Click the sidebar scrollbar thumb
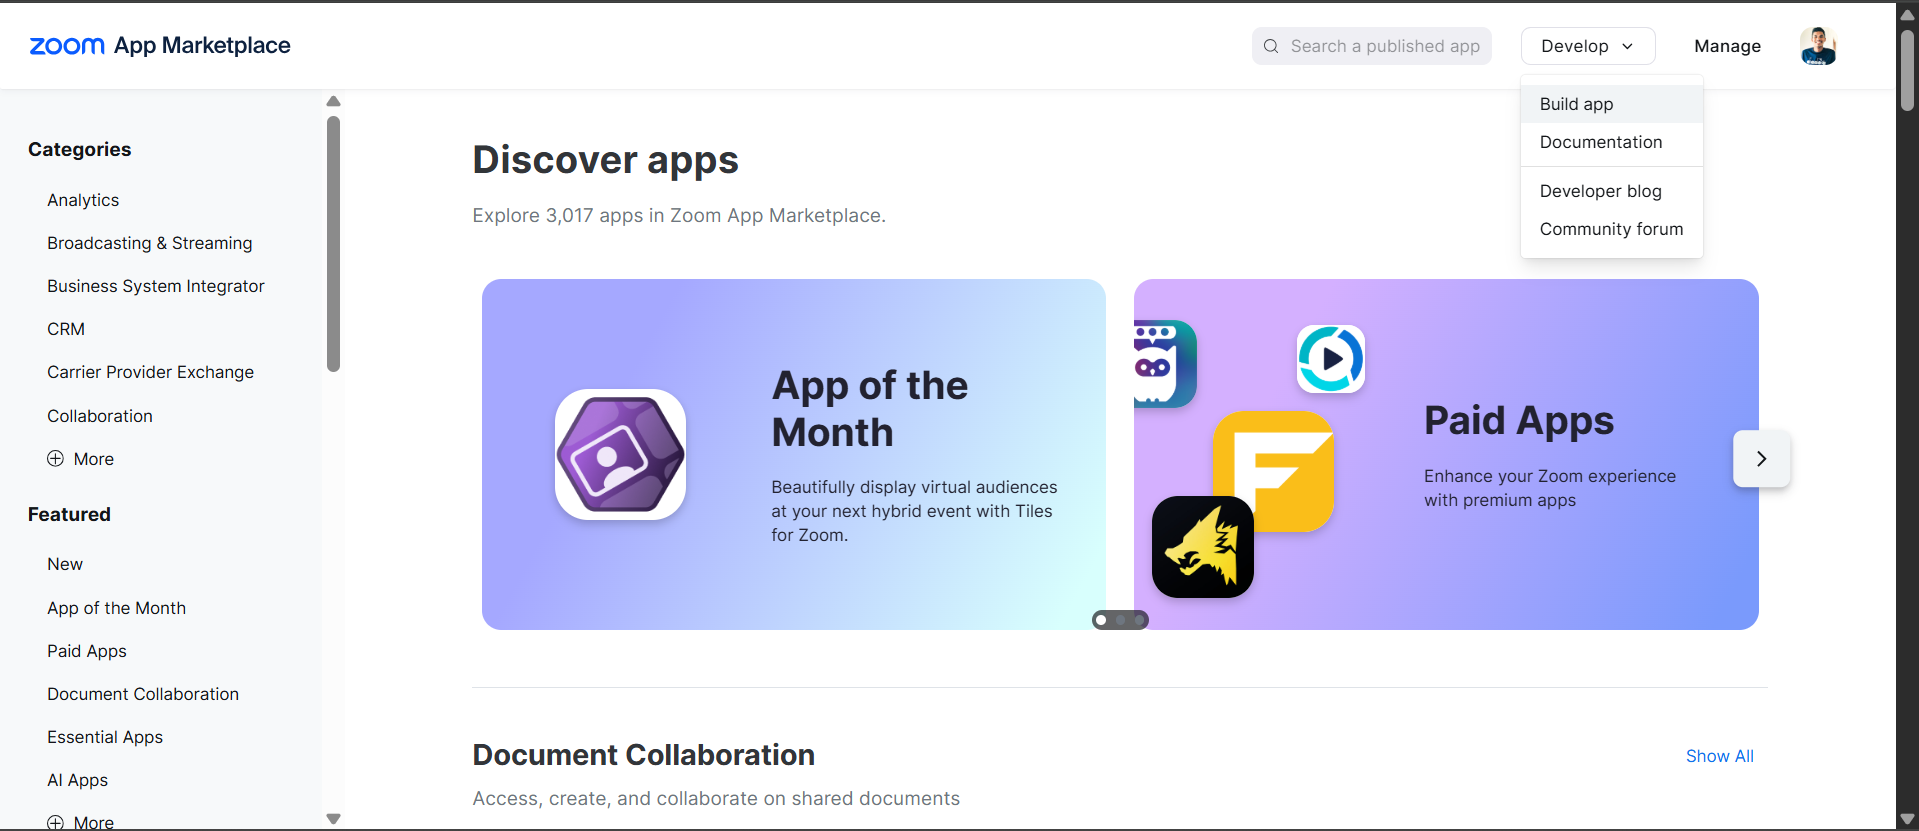 pos(333,244)
